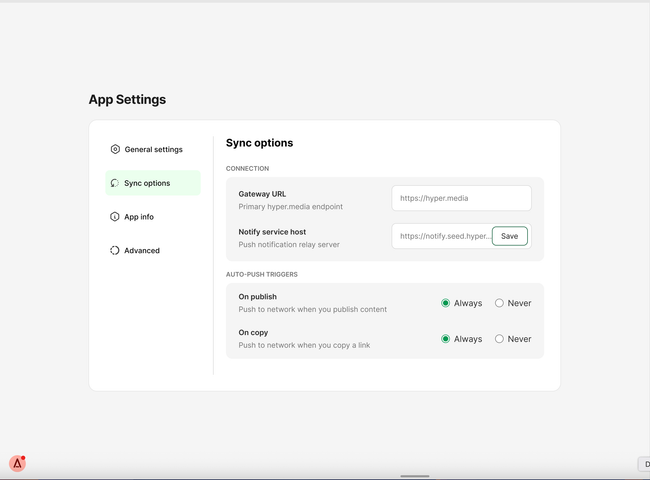Click the partially visible button at bottom-right edge
The width and height of the screenshot is (650, 480).
coord(644,464)
